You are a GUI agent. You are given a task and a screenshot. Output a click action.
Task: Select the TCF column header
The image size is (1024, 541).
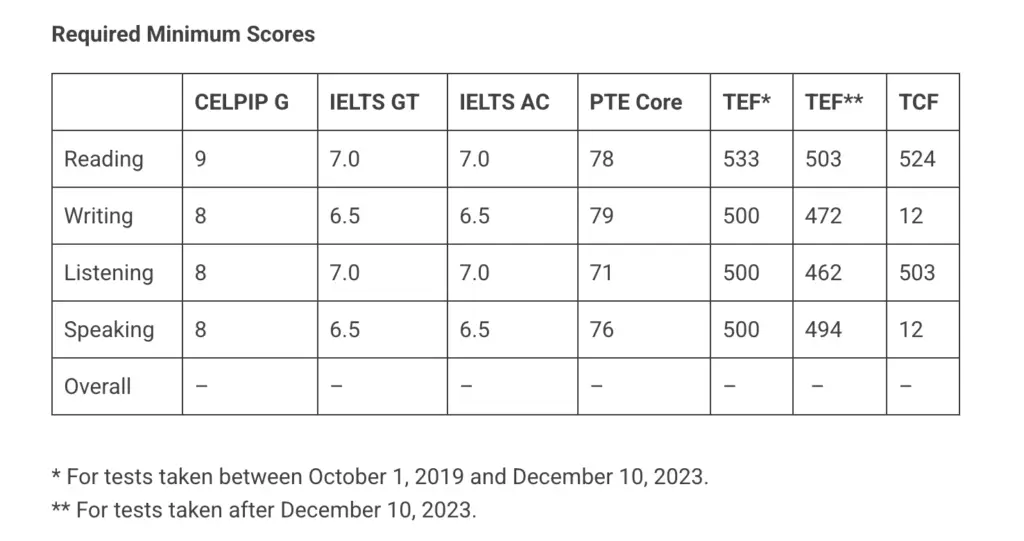pyautogui.click(x=918, y=102)
